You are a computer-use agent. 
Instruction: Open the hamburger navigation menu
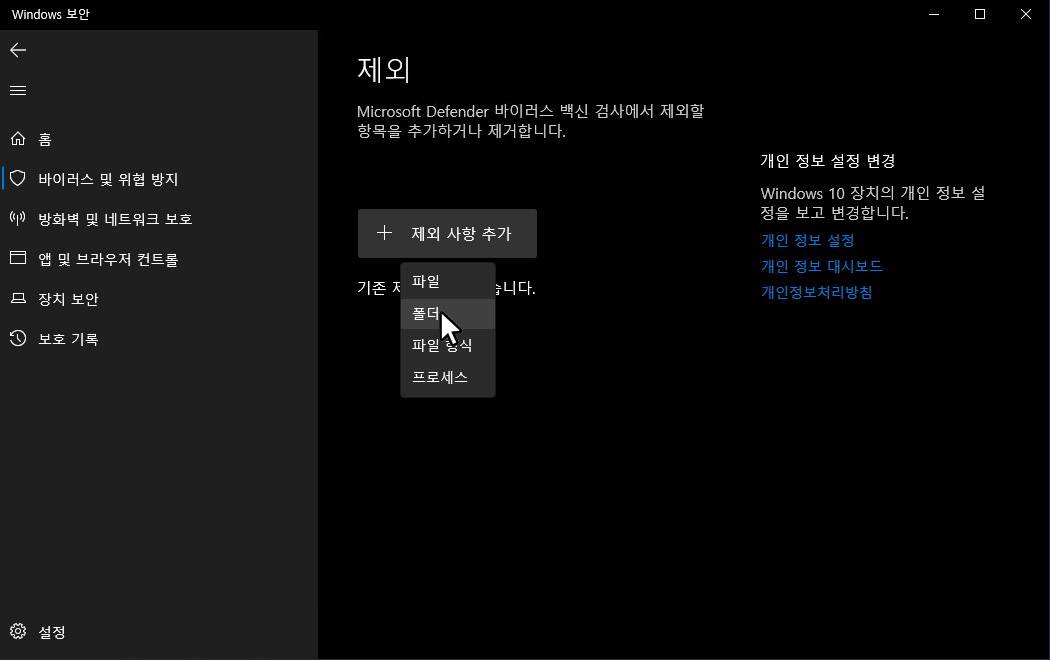coord(18,91)
